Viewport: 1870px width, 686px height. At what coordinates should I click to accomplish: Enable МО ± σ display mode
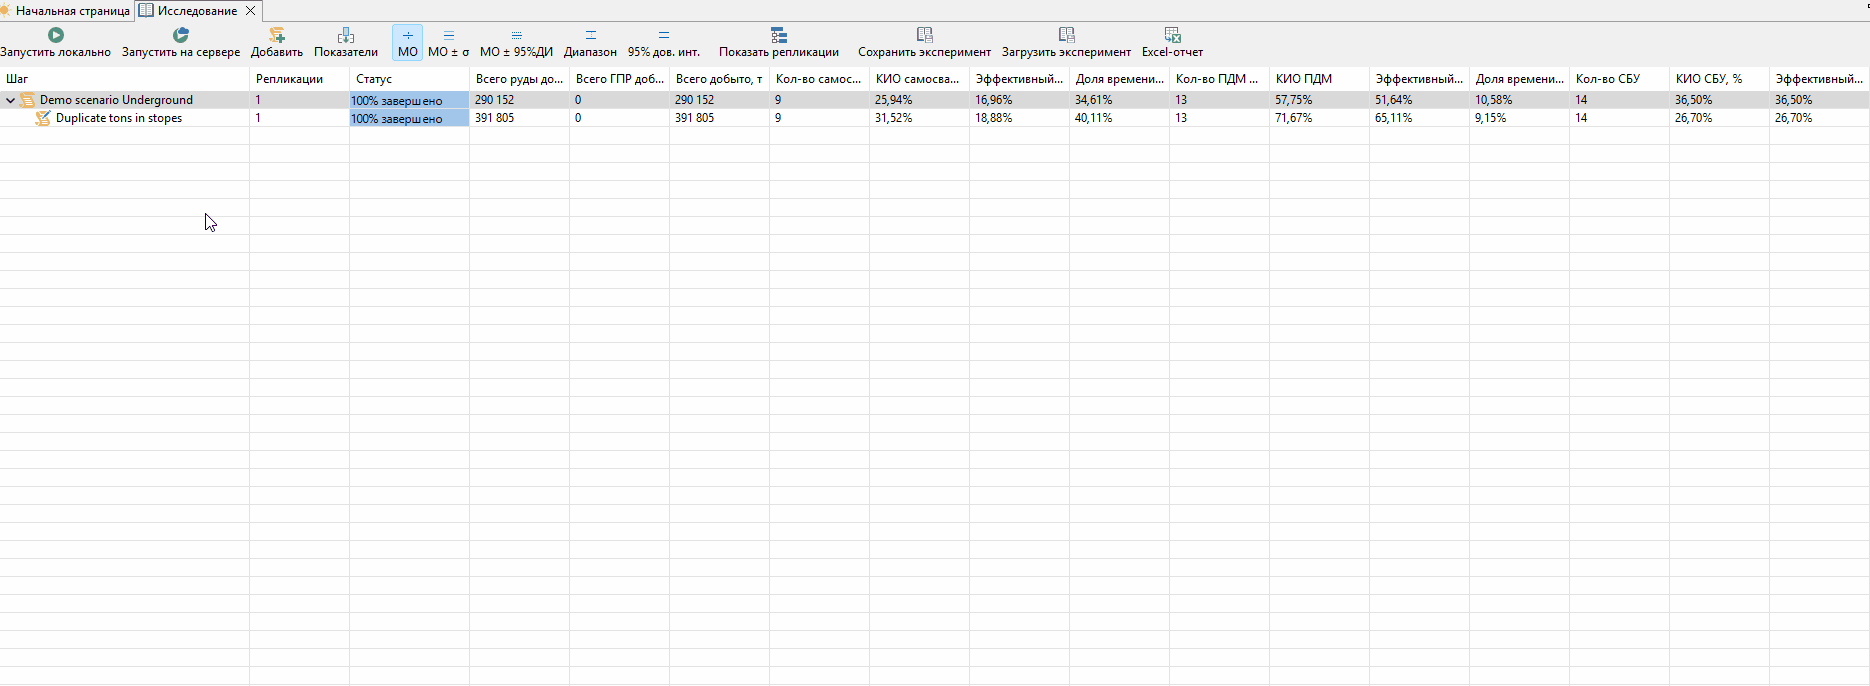448,43
